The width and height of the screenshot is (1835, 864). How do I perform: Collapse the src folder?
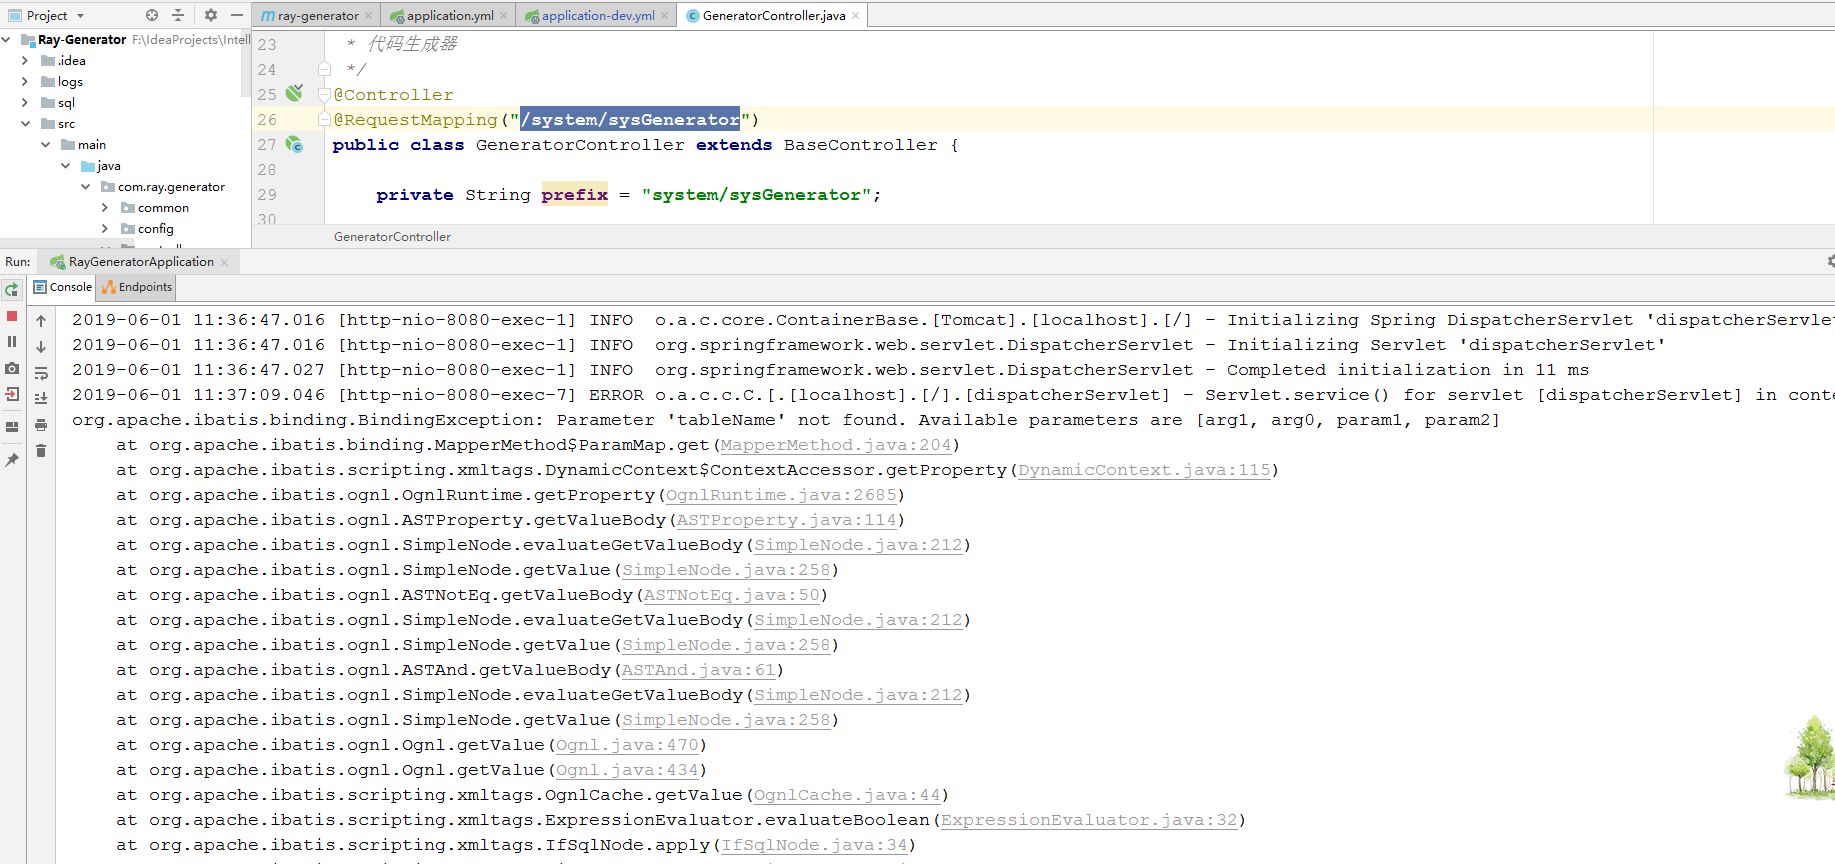coord(25,124)
